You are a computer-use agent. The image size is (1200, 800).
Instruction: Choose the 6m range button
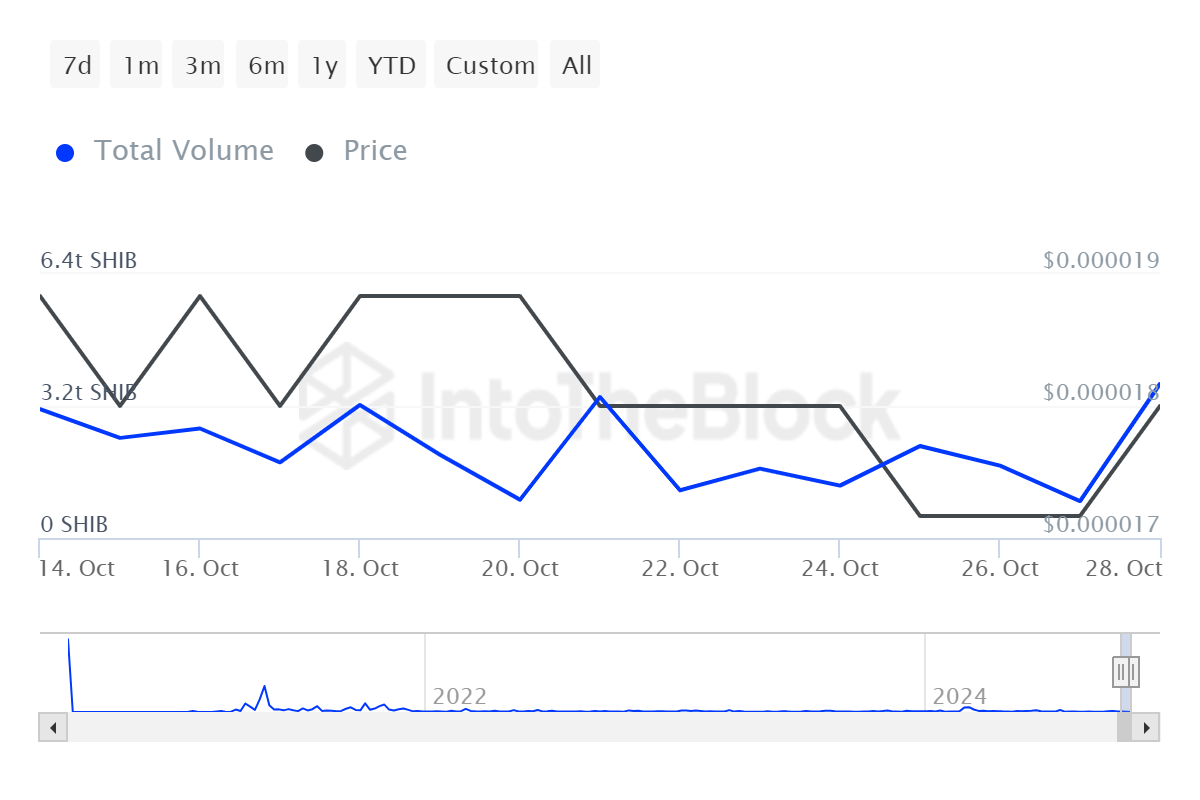[x=266, y=66]
